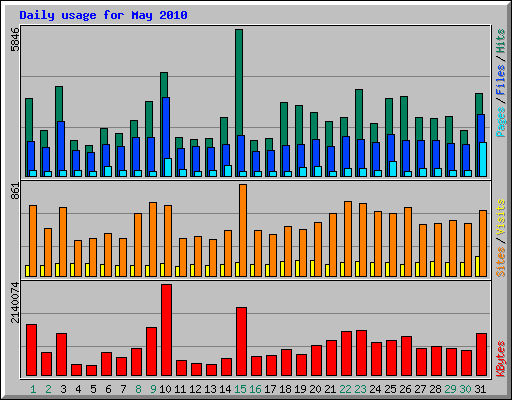The height and width of the screenshot is (400, 512).
Task: Select day 16 on the date axis
Action: 255,389
